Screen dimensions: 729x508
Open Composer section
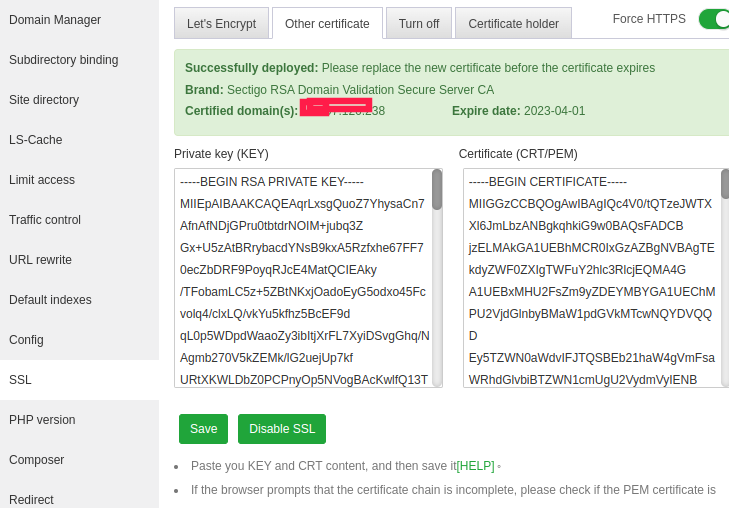37,460
